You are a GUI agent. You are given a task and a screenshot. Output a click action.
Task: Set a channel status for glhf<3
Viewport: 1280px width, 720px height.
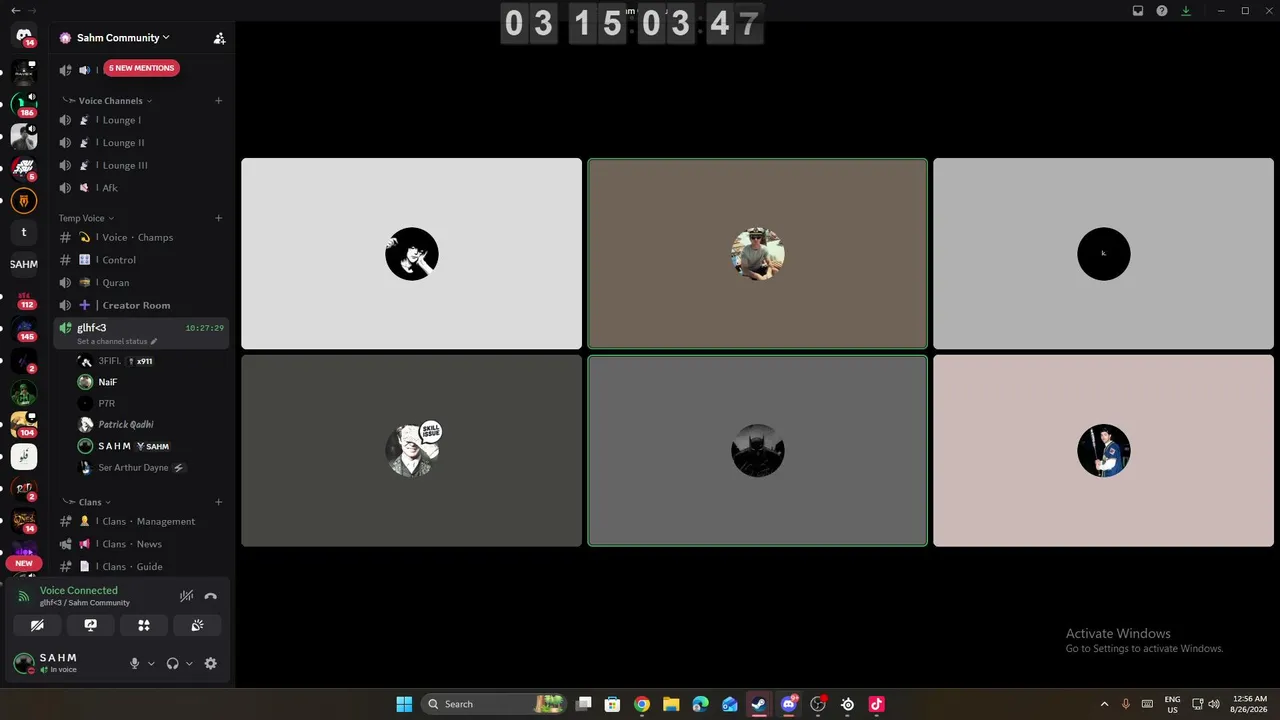click(x=117, y=342)
